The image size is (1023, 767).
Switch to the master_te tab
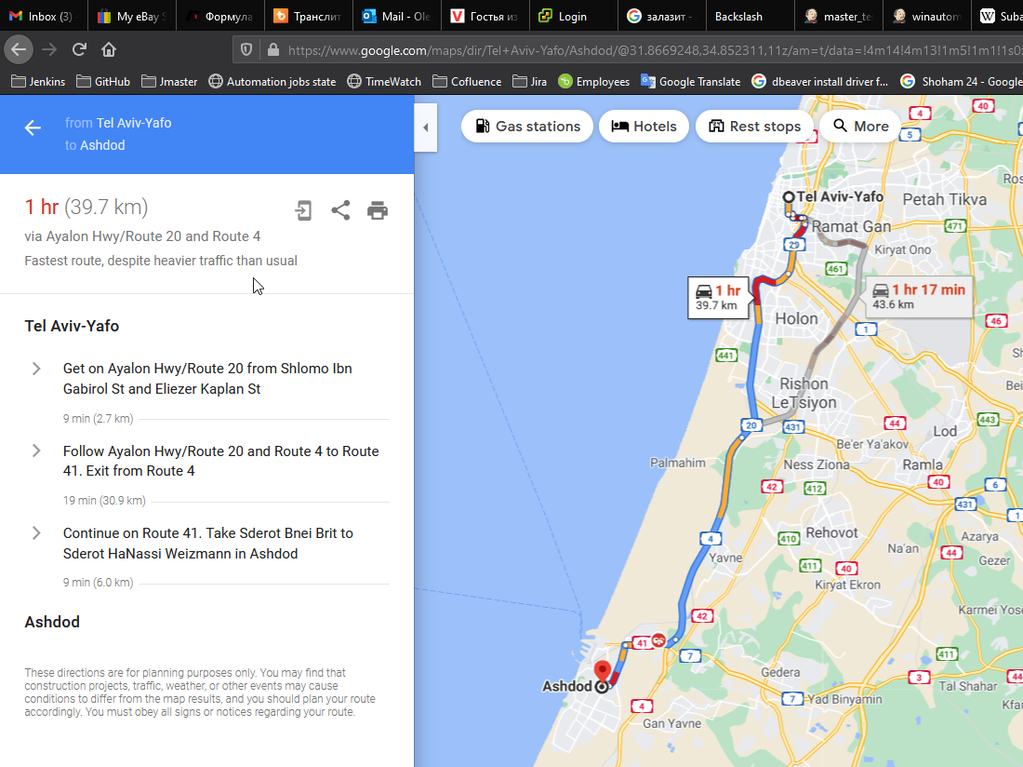[838, 16]
